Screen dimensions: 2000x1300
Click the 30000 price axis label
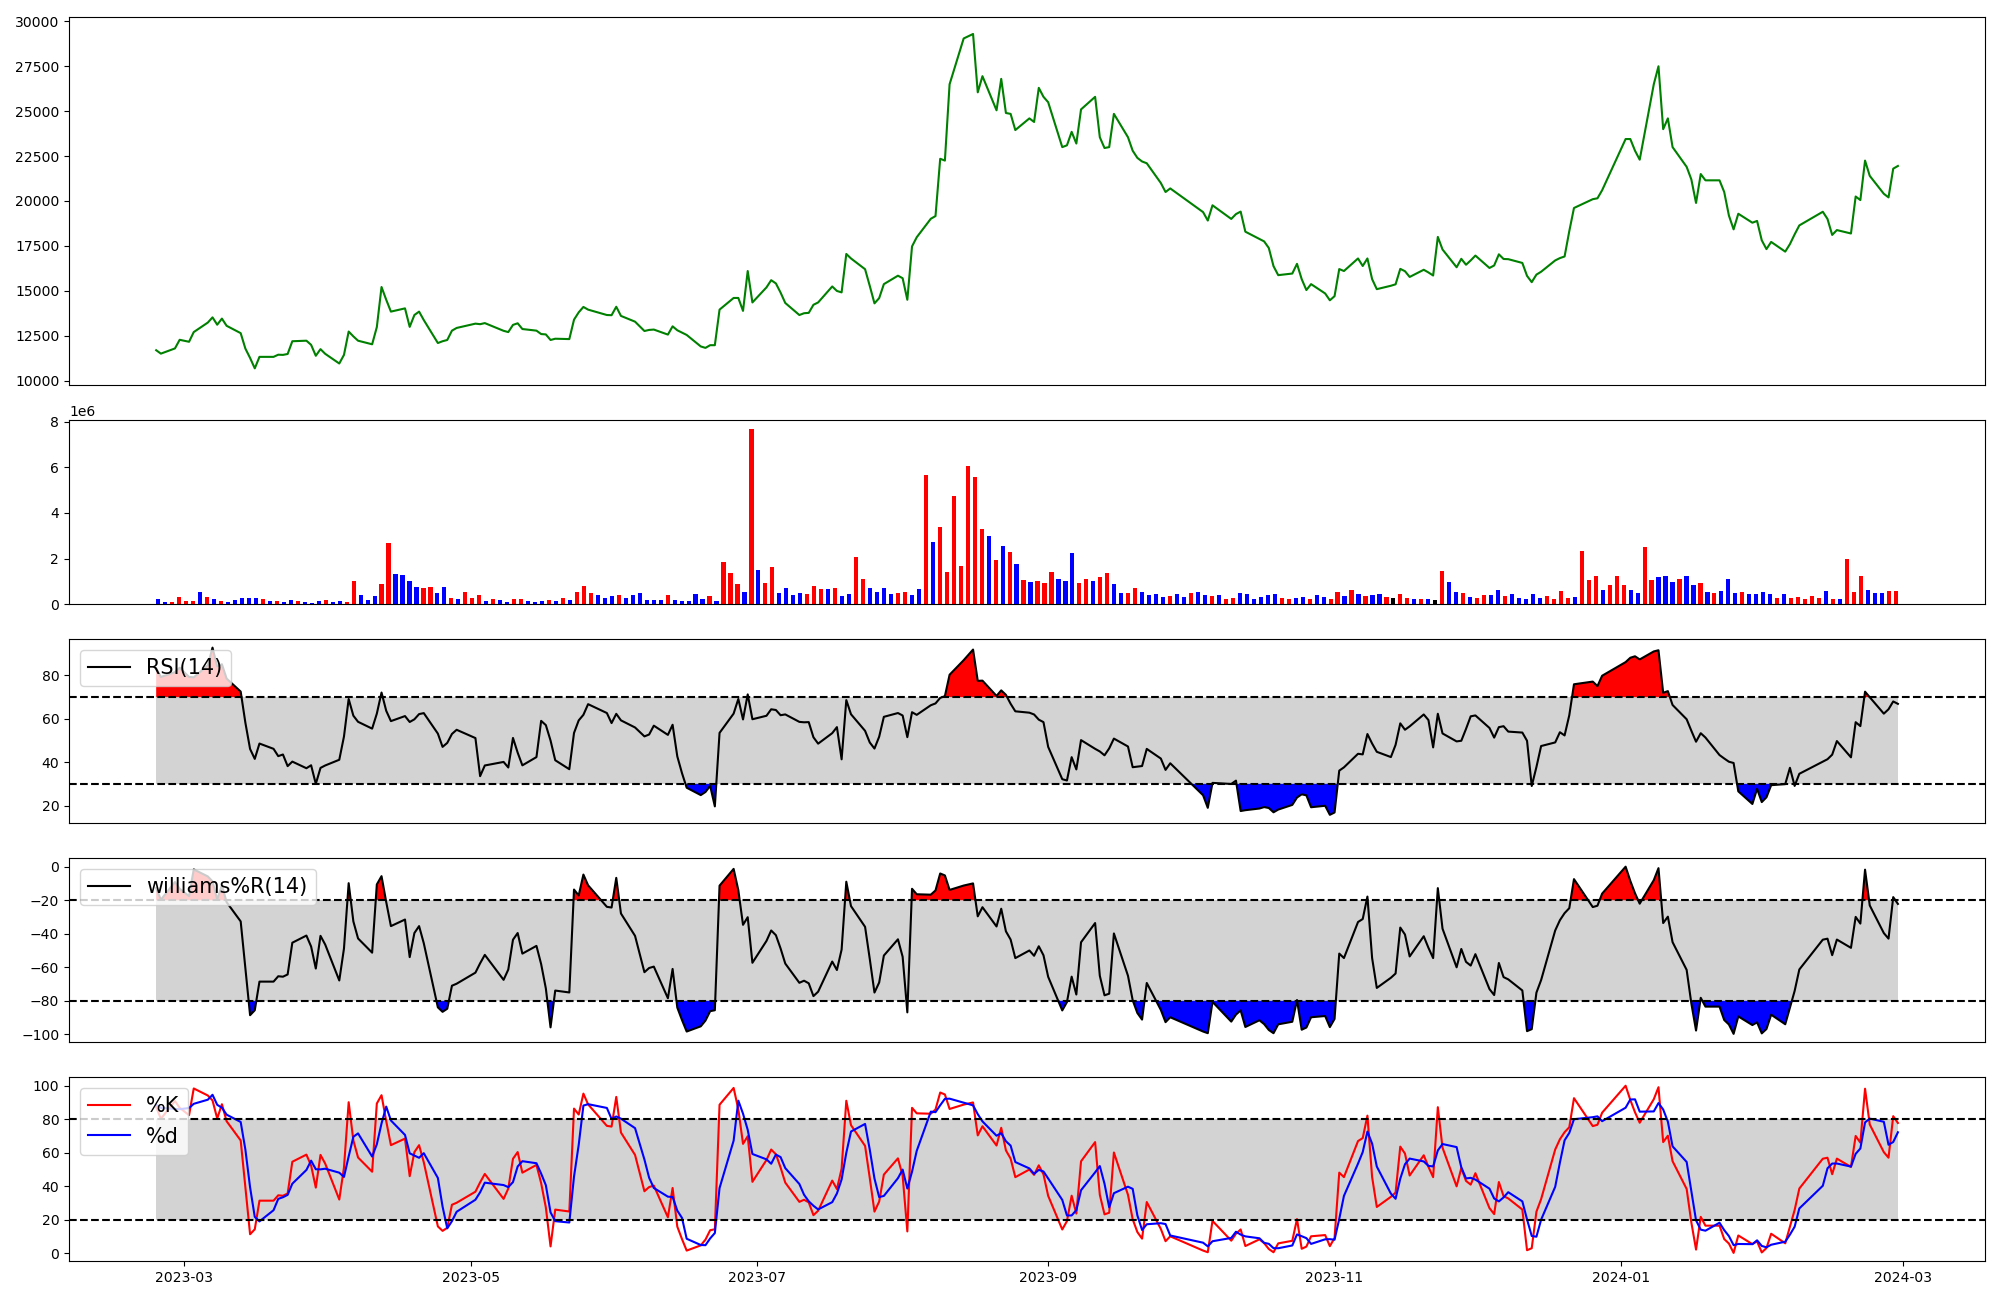[x=37, y=22]
